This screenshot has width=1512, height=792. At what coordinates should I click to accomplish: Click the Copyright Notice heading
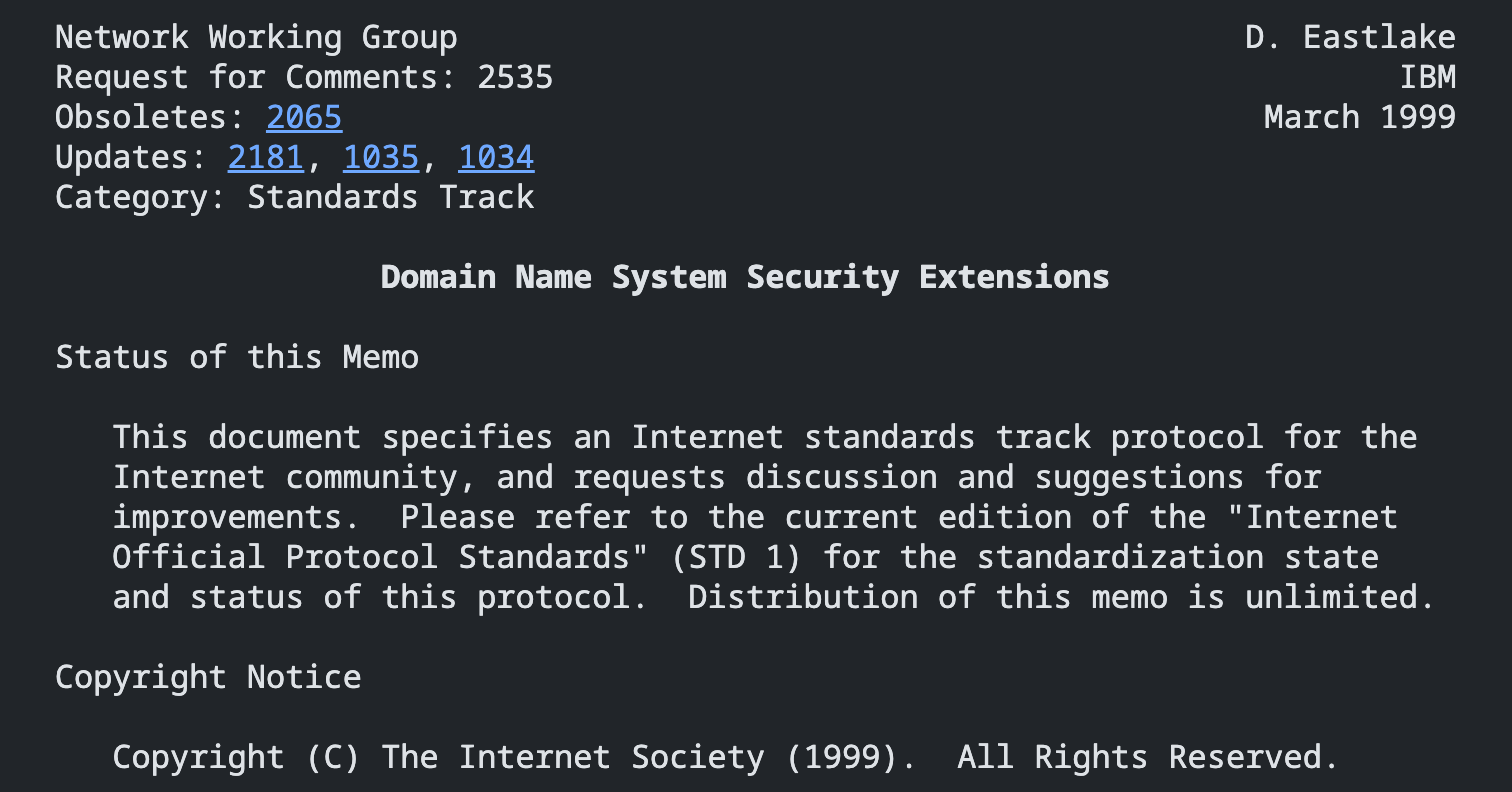coord(208,677)
